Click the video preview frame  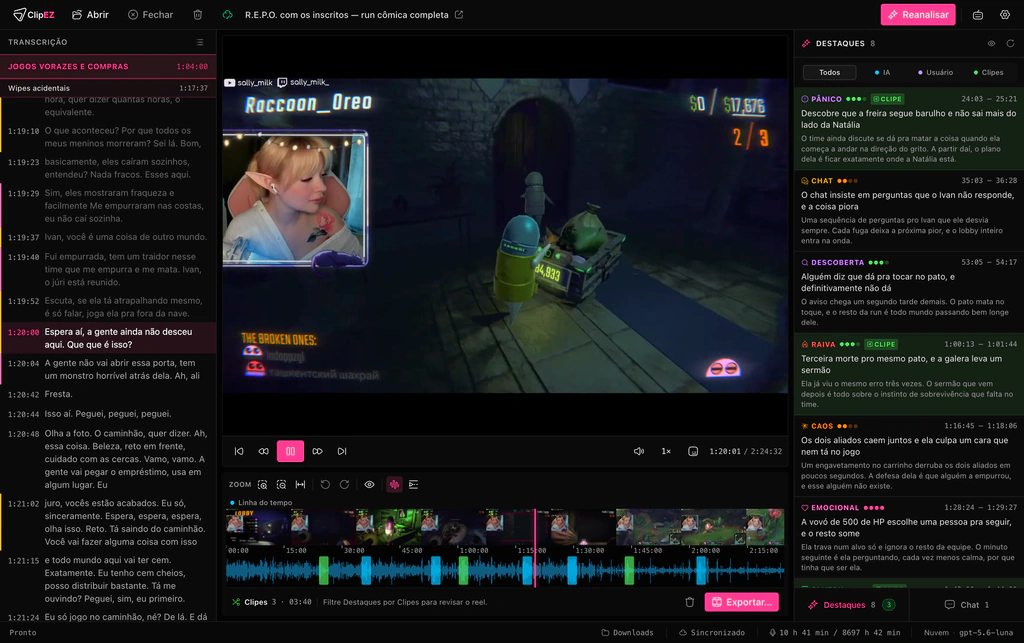505,236
